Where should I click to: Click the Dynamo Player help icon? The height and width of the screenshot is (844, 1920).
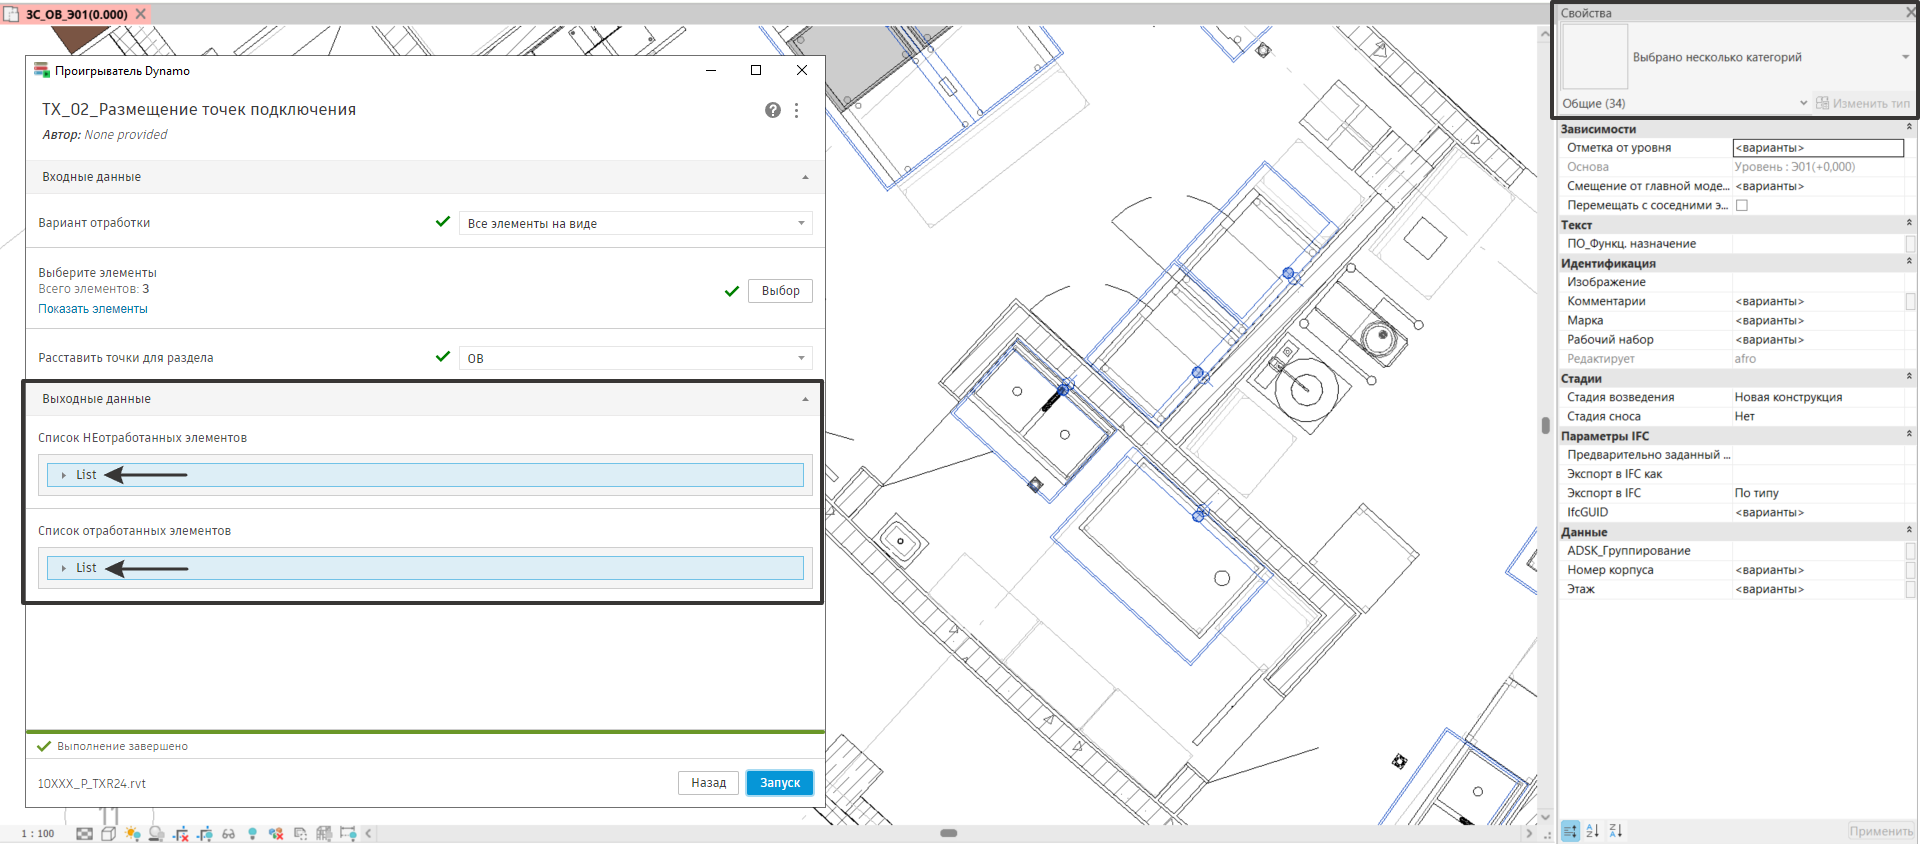tap(772, 110)
